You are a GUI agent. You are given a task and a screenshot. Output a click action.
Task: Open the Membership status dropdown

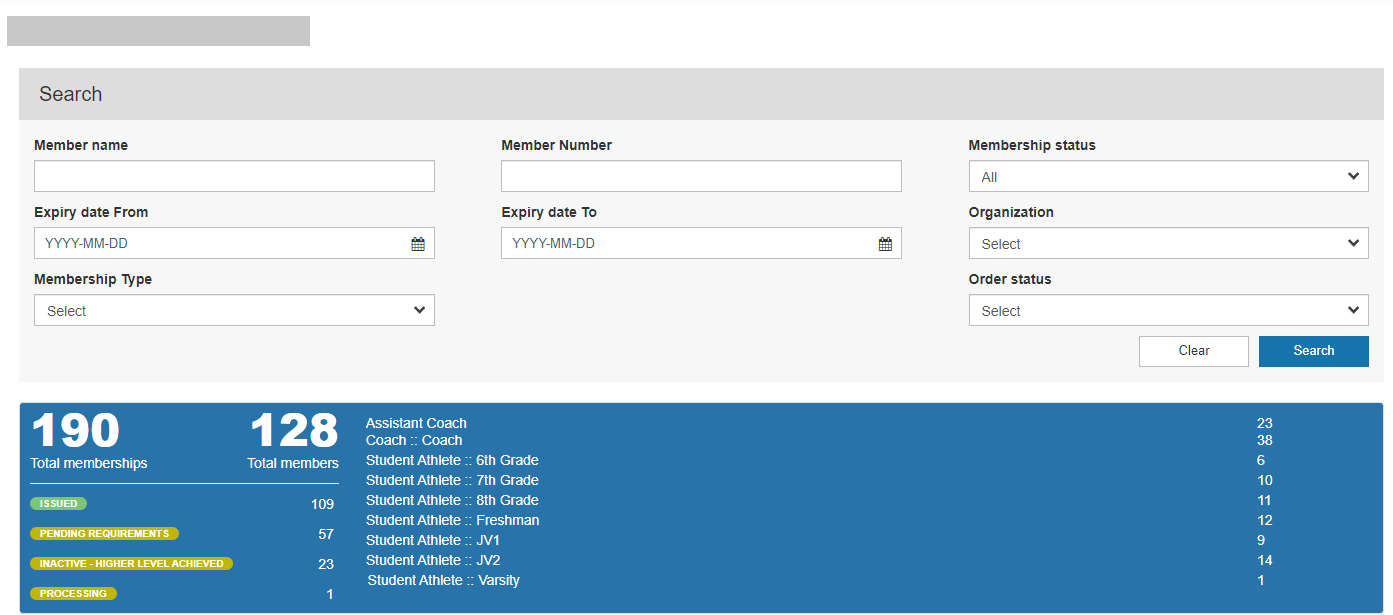[1168, 176]
